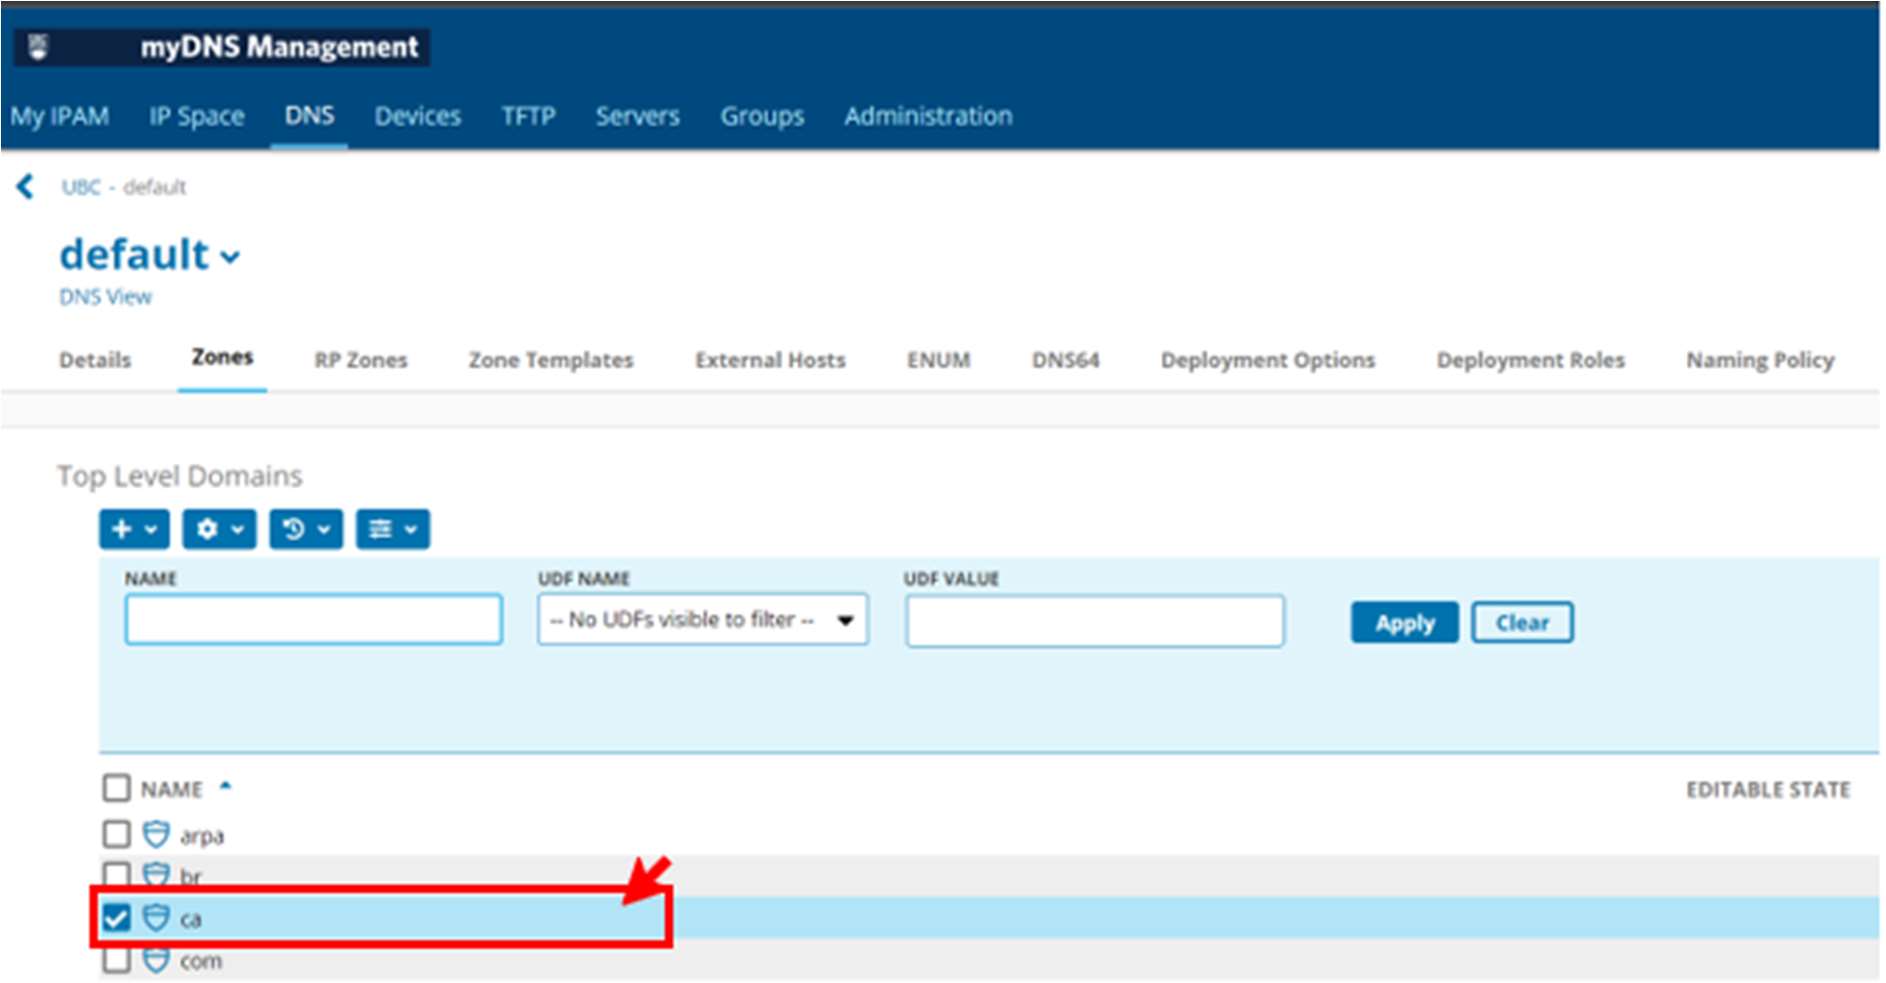The width and height of the screenshot is (1886, 983).
Task: Click the zone icon next to com
Action: tap(156, 960)
